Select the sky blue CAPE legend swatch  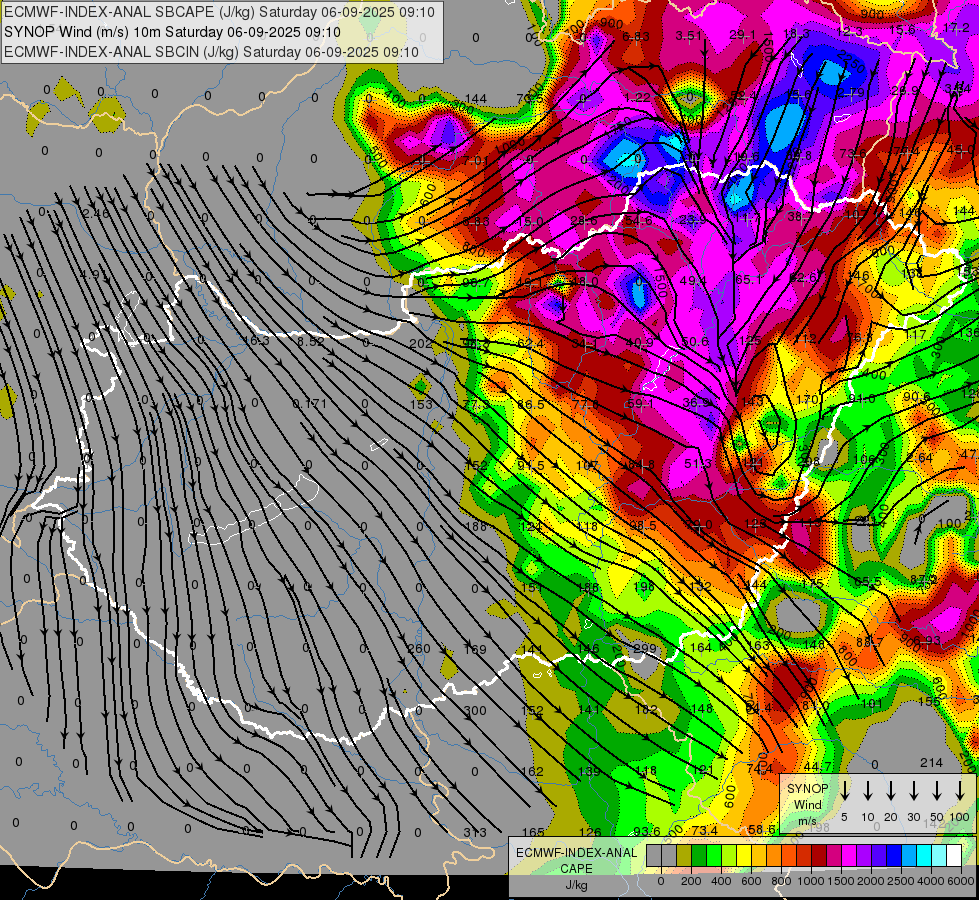click(910, 855)
